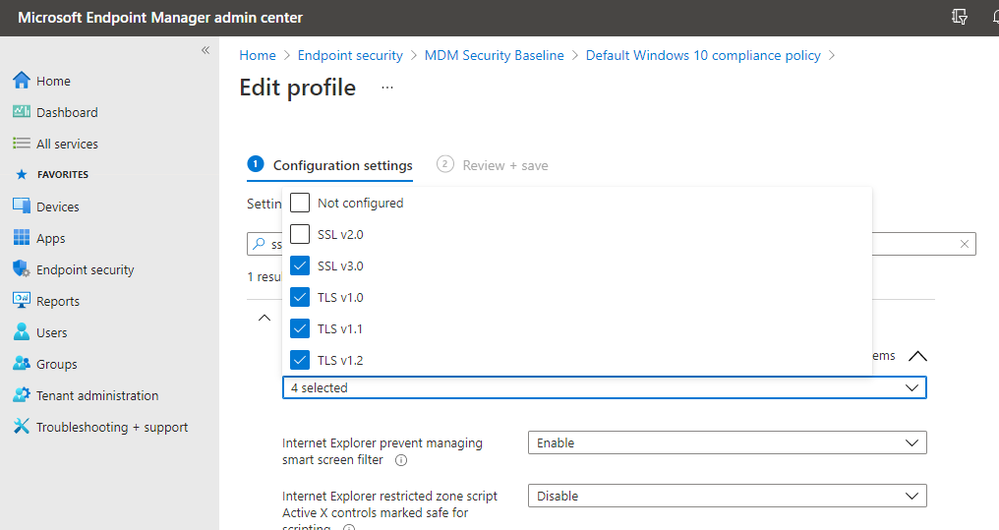
Task: Enable the SSL v2.0 checkbox
Action: click(300, 234)
